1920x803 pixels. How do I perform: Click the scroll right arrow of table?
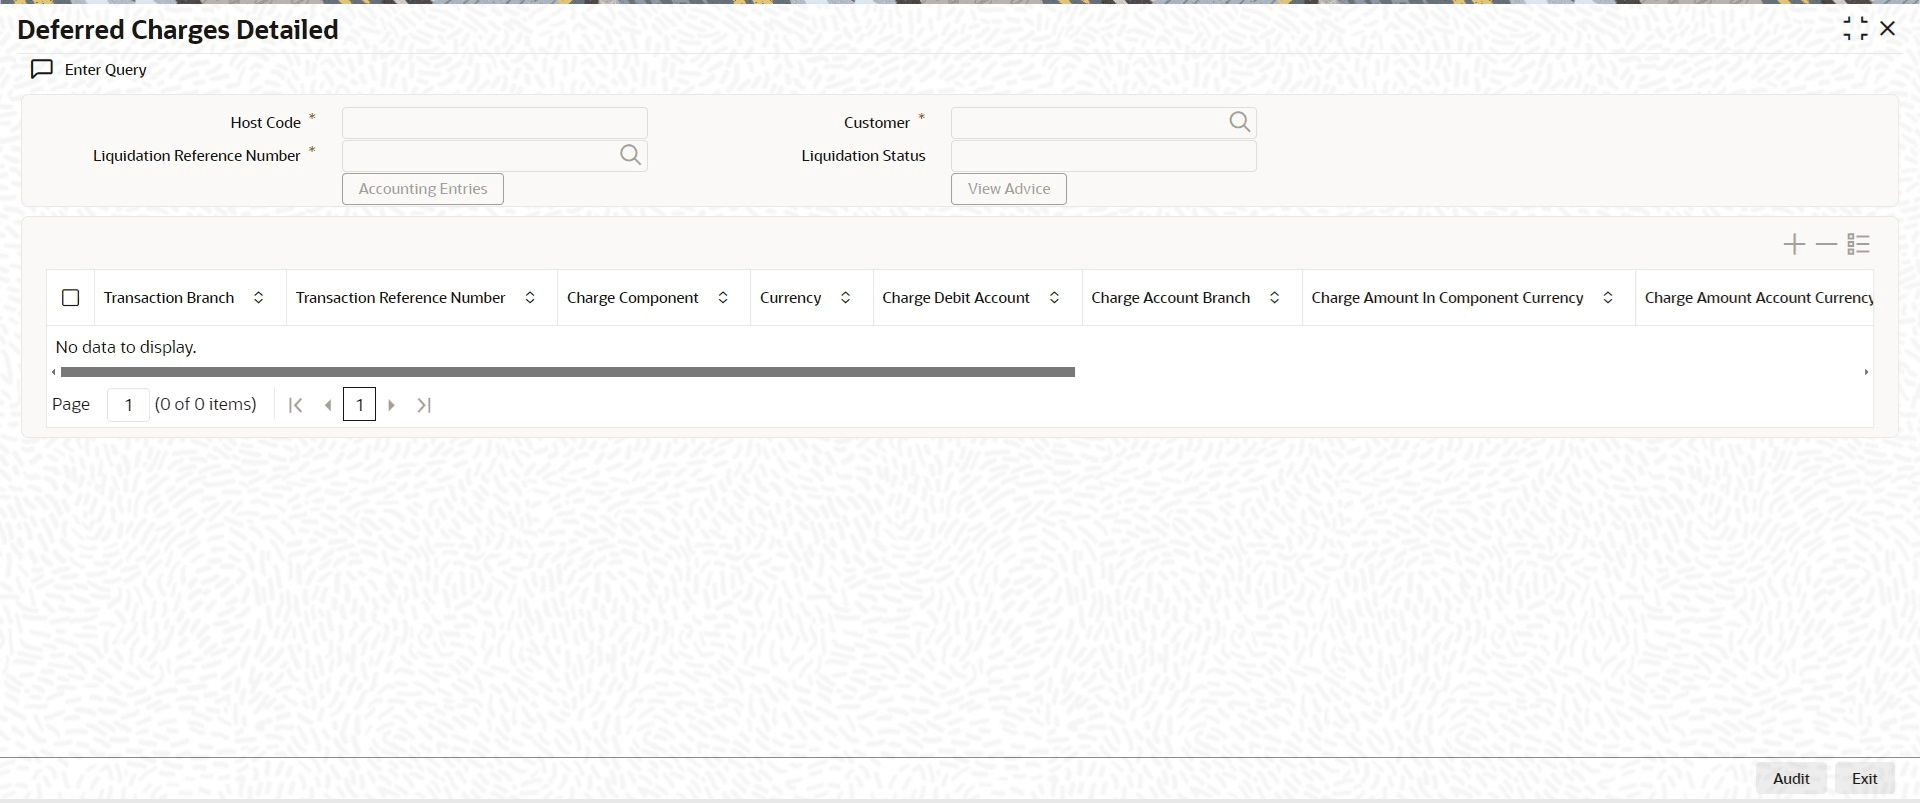tap(1866, 372)
